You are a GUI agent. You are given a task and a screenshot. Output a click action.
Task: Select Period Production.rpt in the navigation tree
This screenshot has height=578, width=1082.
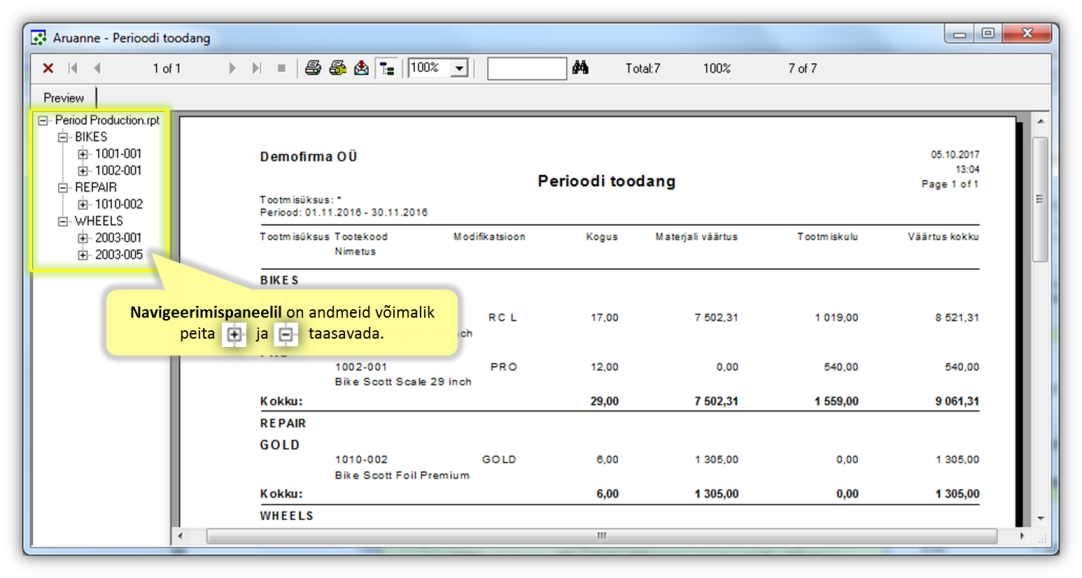[x=107, y=120]
